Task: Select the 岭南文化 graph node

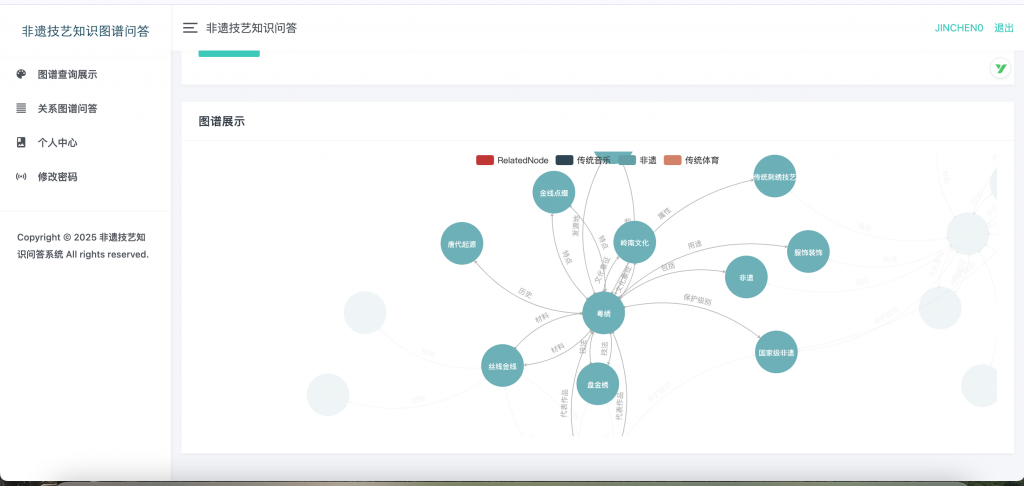Action: tap(634, 242)
